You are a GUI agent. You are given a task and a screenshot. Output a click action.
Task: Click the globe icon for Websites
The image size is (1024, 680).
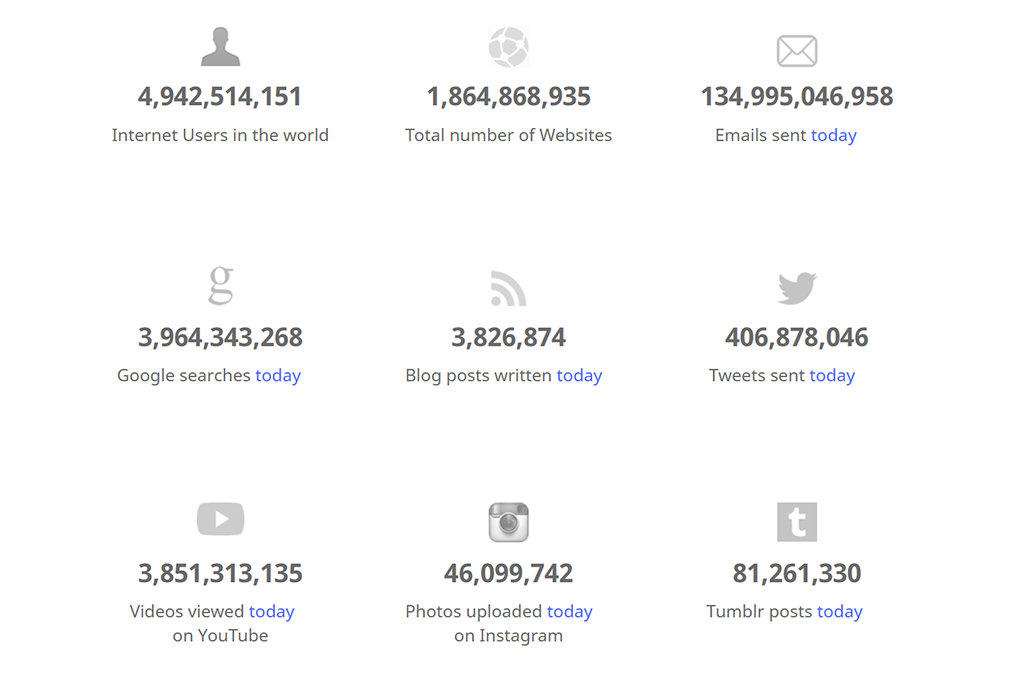(508, 47)
